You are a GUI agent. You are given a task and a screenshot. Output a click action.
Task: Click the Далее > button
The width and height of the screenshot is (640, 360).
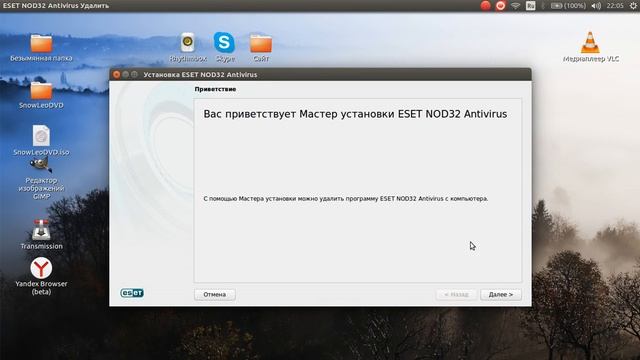coord(501,294)
